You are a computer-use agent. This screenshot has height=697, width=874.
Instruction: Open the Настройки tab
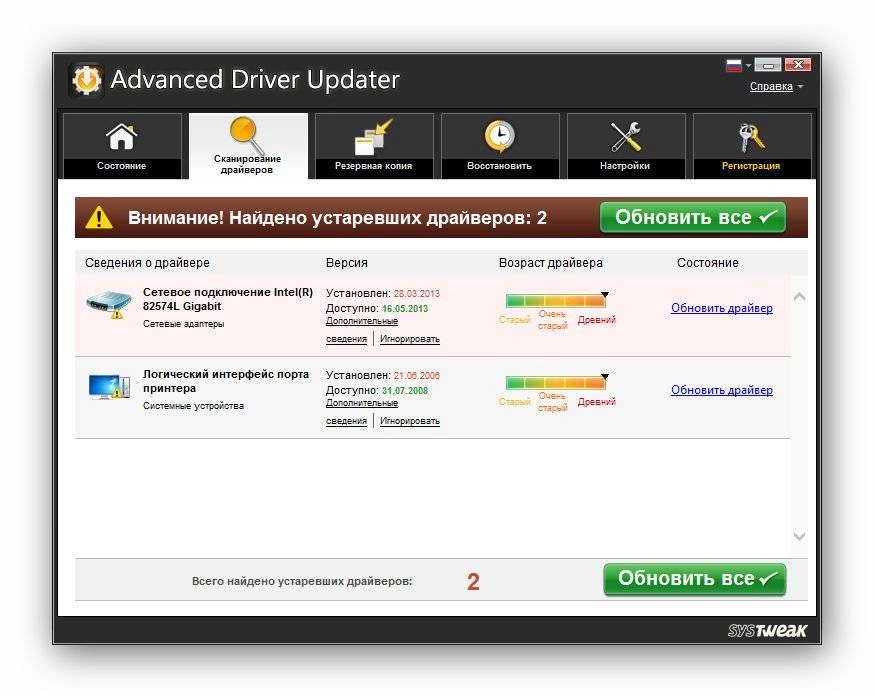pyautogui.click(x=626, y=146)
